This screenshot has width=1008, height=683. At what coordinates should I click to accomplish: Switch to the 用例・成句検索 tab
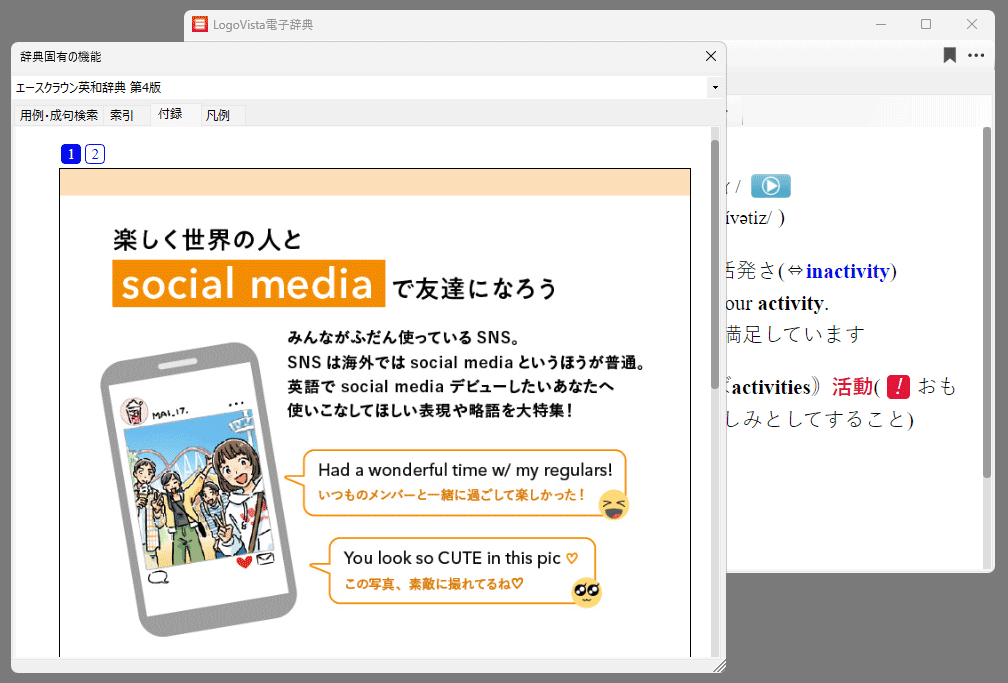click(x=59, y=115)
